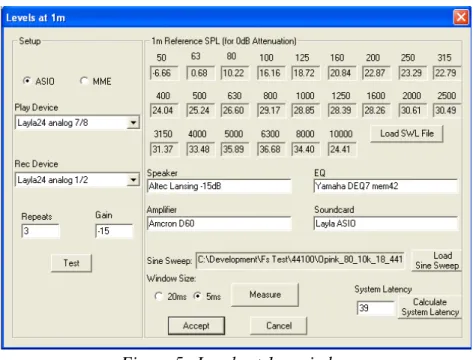Viewport: 473px width, 360px height.
Task: Click the 'Rec Device' label
Action: pos(36,164)
